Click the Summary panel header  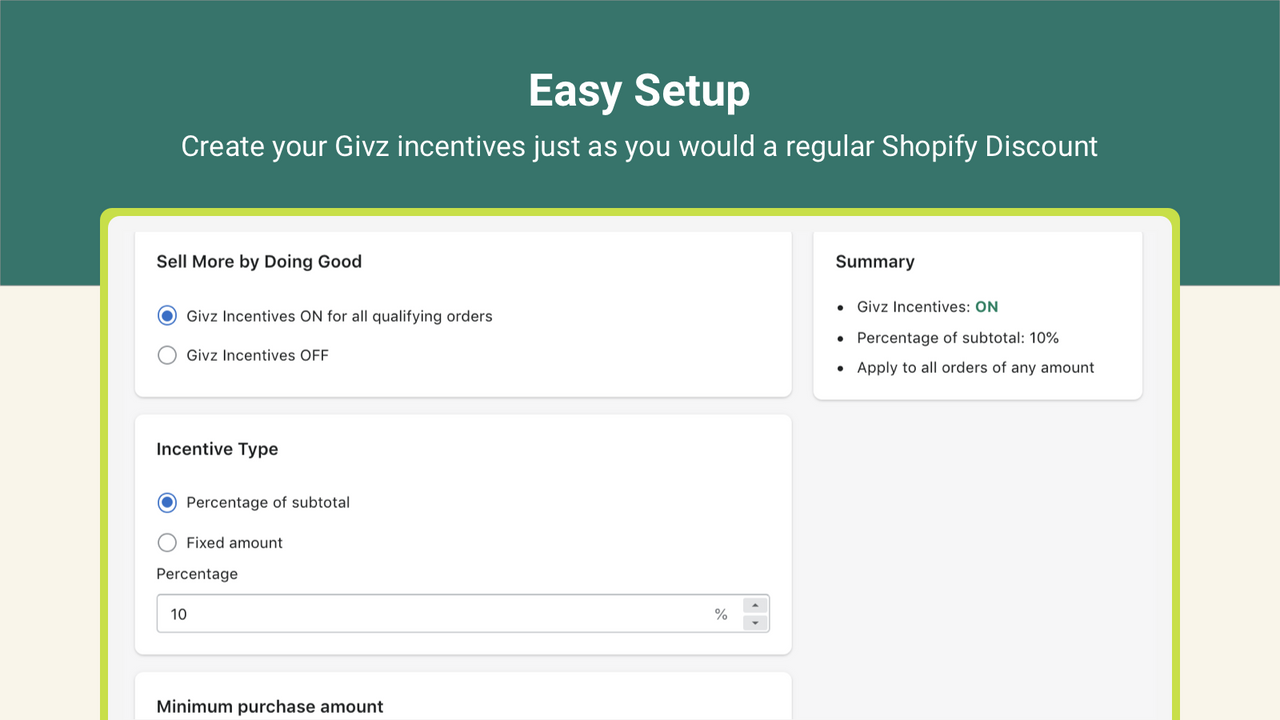click(875, 261)
